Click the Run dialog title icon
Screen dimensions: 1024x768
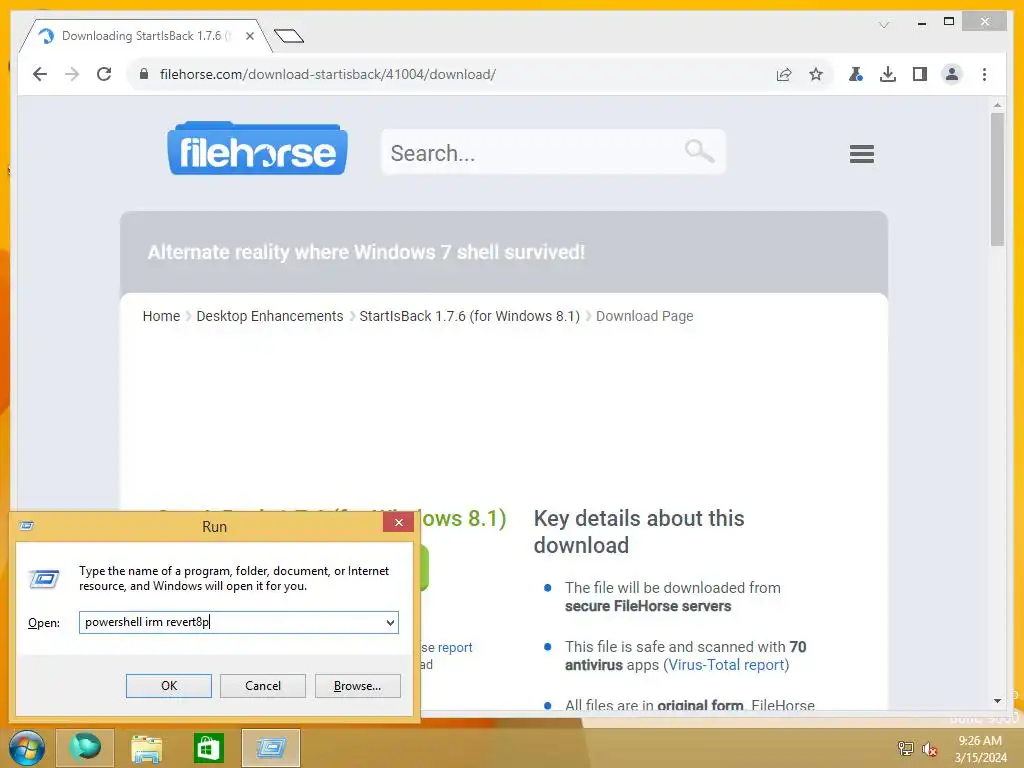(27, 526)
